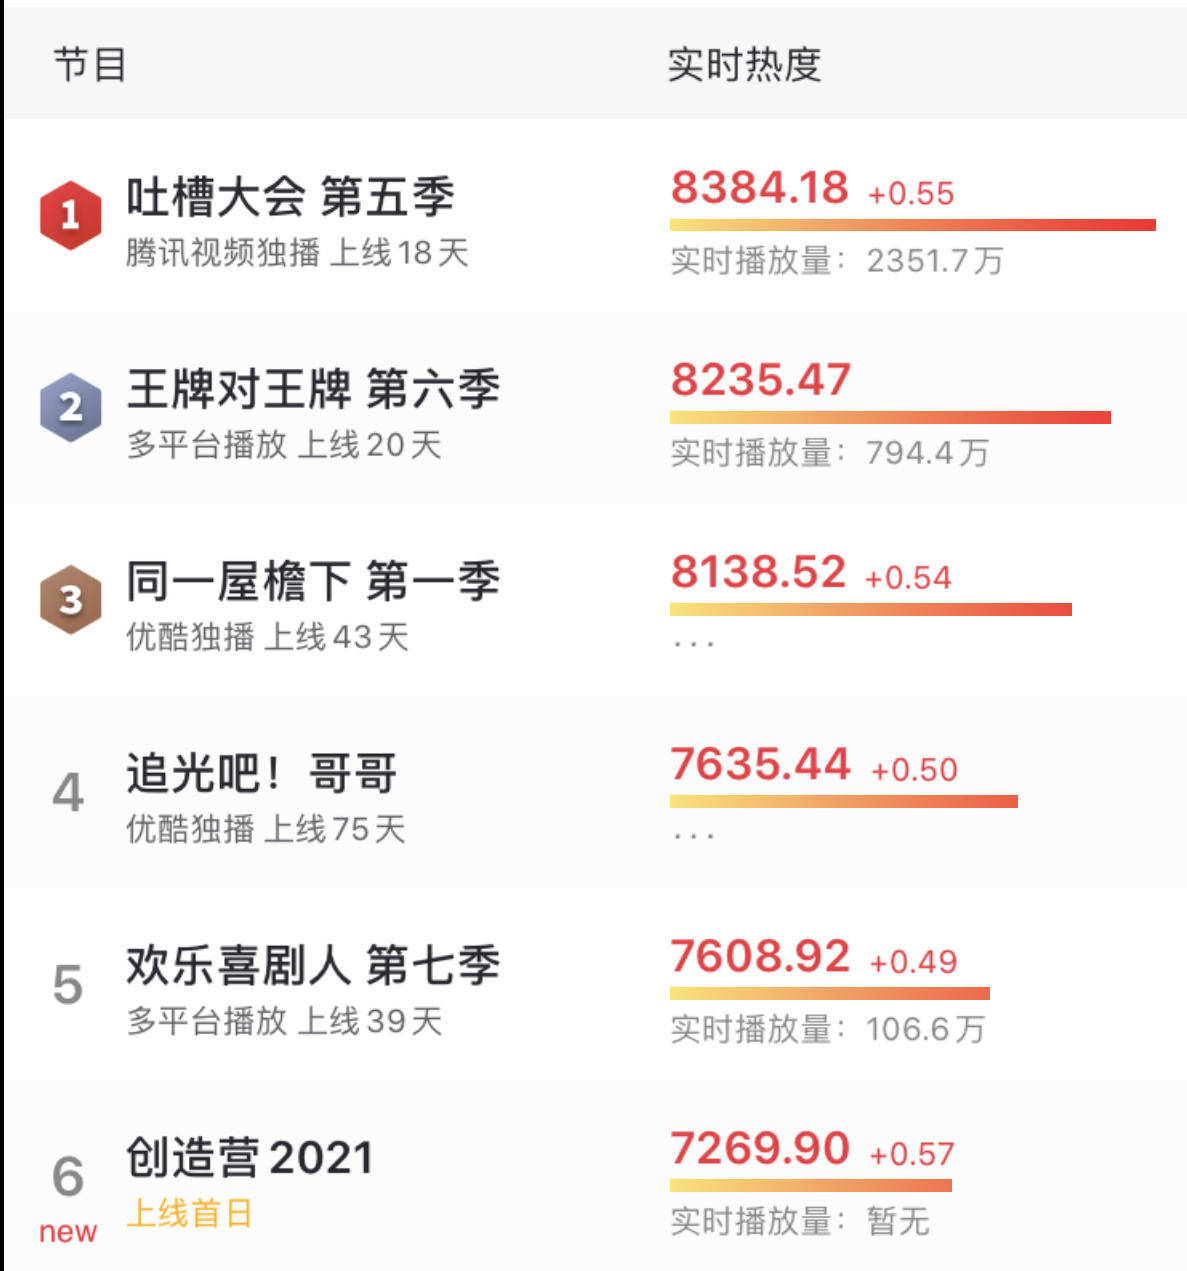Viewport: 1187px width, 1271px height.
Task: Open 欢乐喜剧人 第七季 show entry
Action: 313,965
